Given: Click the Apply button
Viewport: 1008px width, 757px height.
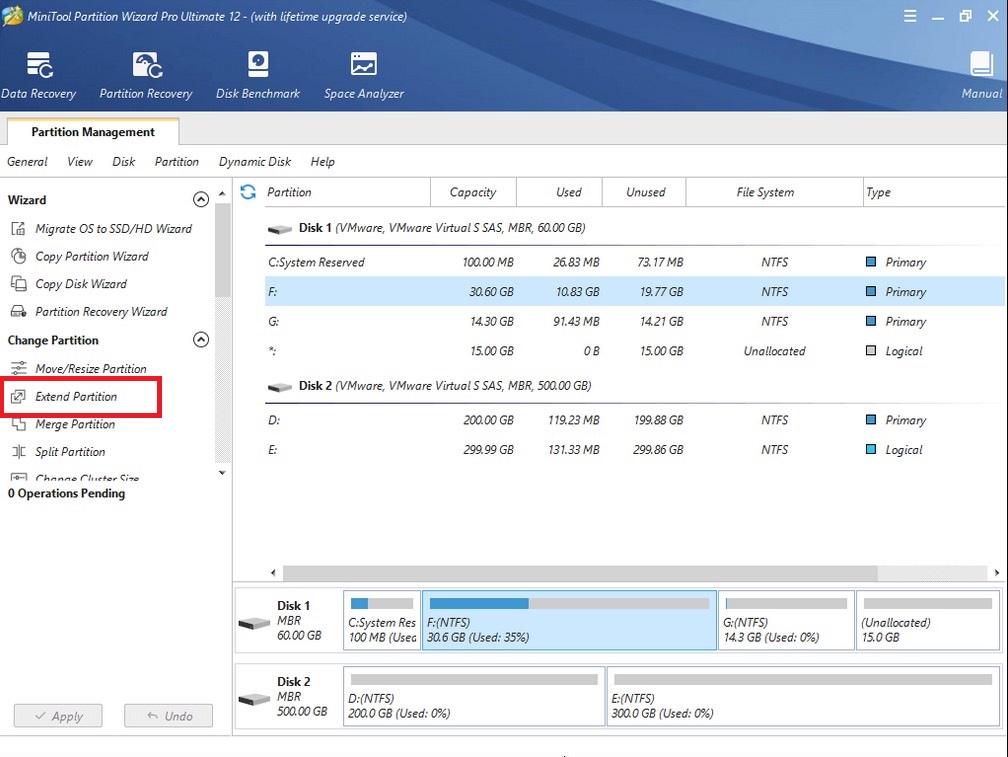Looking at the screenshot, I should (x=58, y=716).
